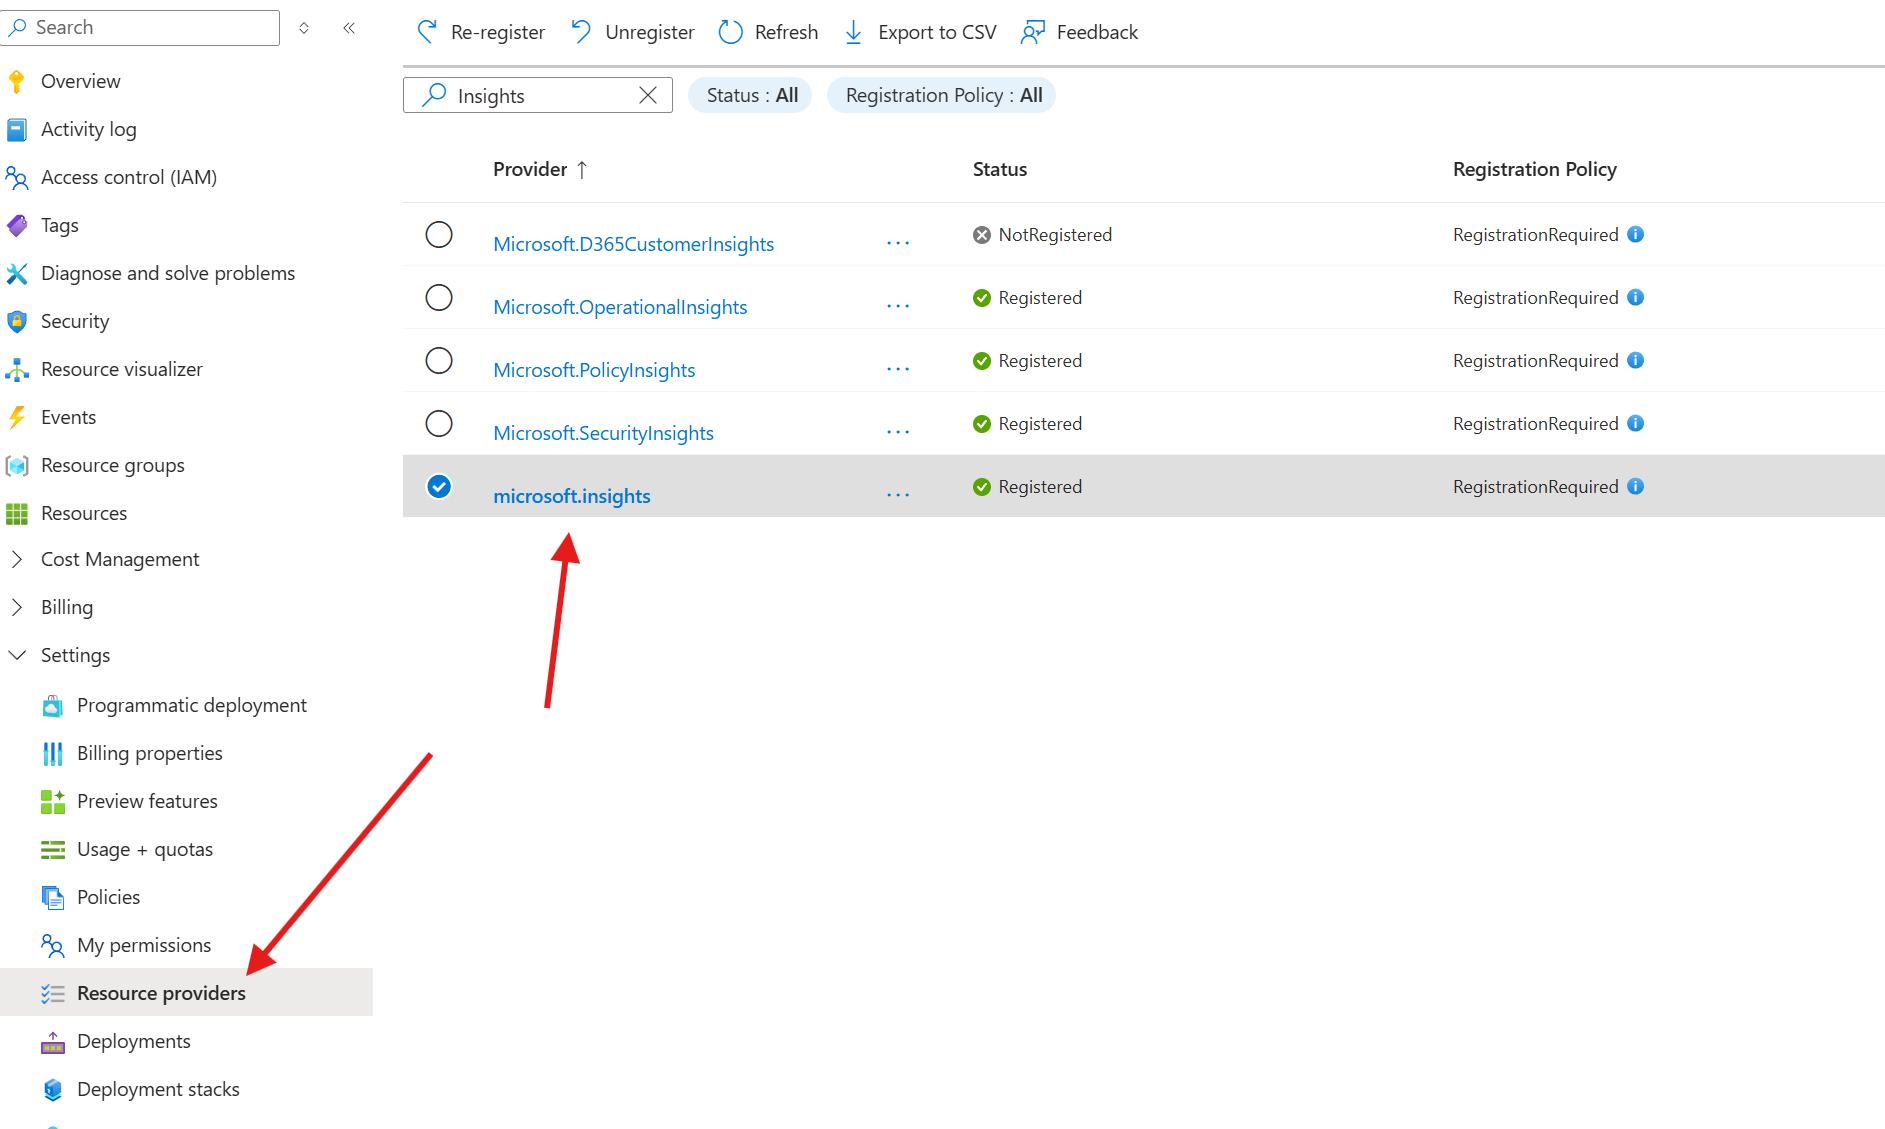
Task: Click info icon on Microsoft.SecurityInsights policy
Action: pyautogui.click(x=1636, y=423)
